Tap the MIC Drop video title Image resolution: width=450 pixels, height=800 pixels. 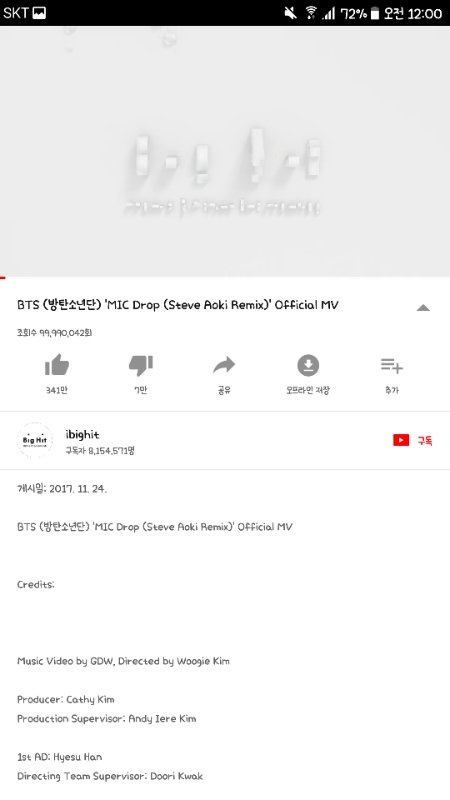pos(178,305)
